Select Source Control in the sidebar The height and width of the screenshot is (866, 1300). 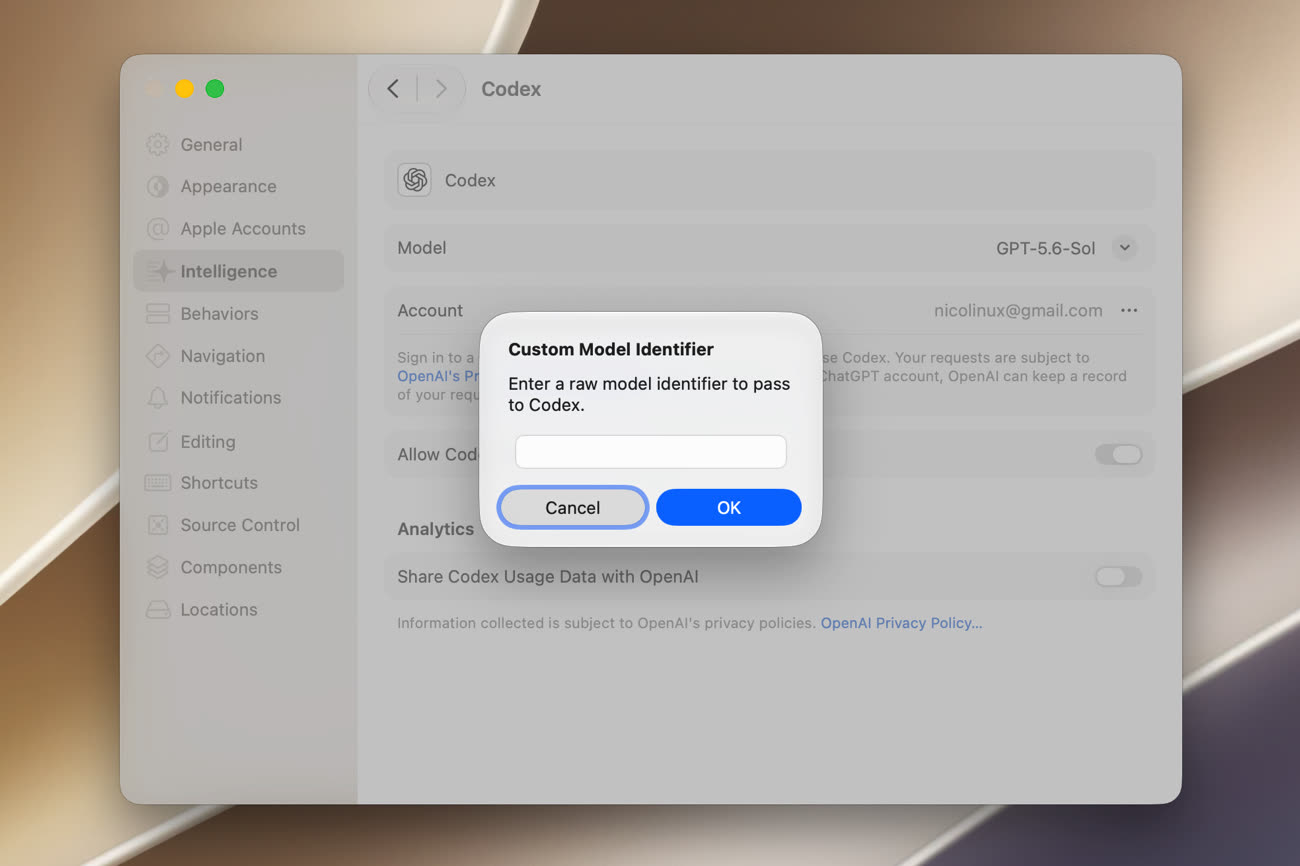[x=238, y=525]
